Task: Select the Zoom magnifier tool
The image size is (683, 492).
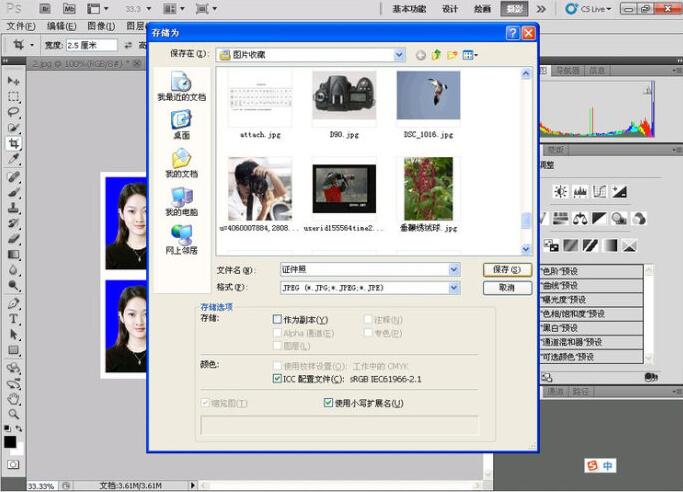Action: click(x=14, y=413)
